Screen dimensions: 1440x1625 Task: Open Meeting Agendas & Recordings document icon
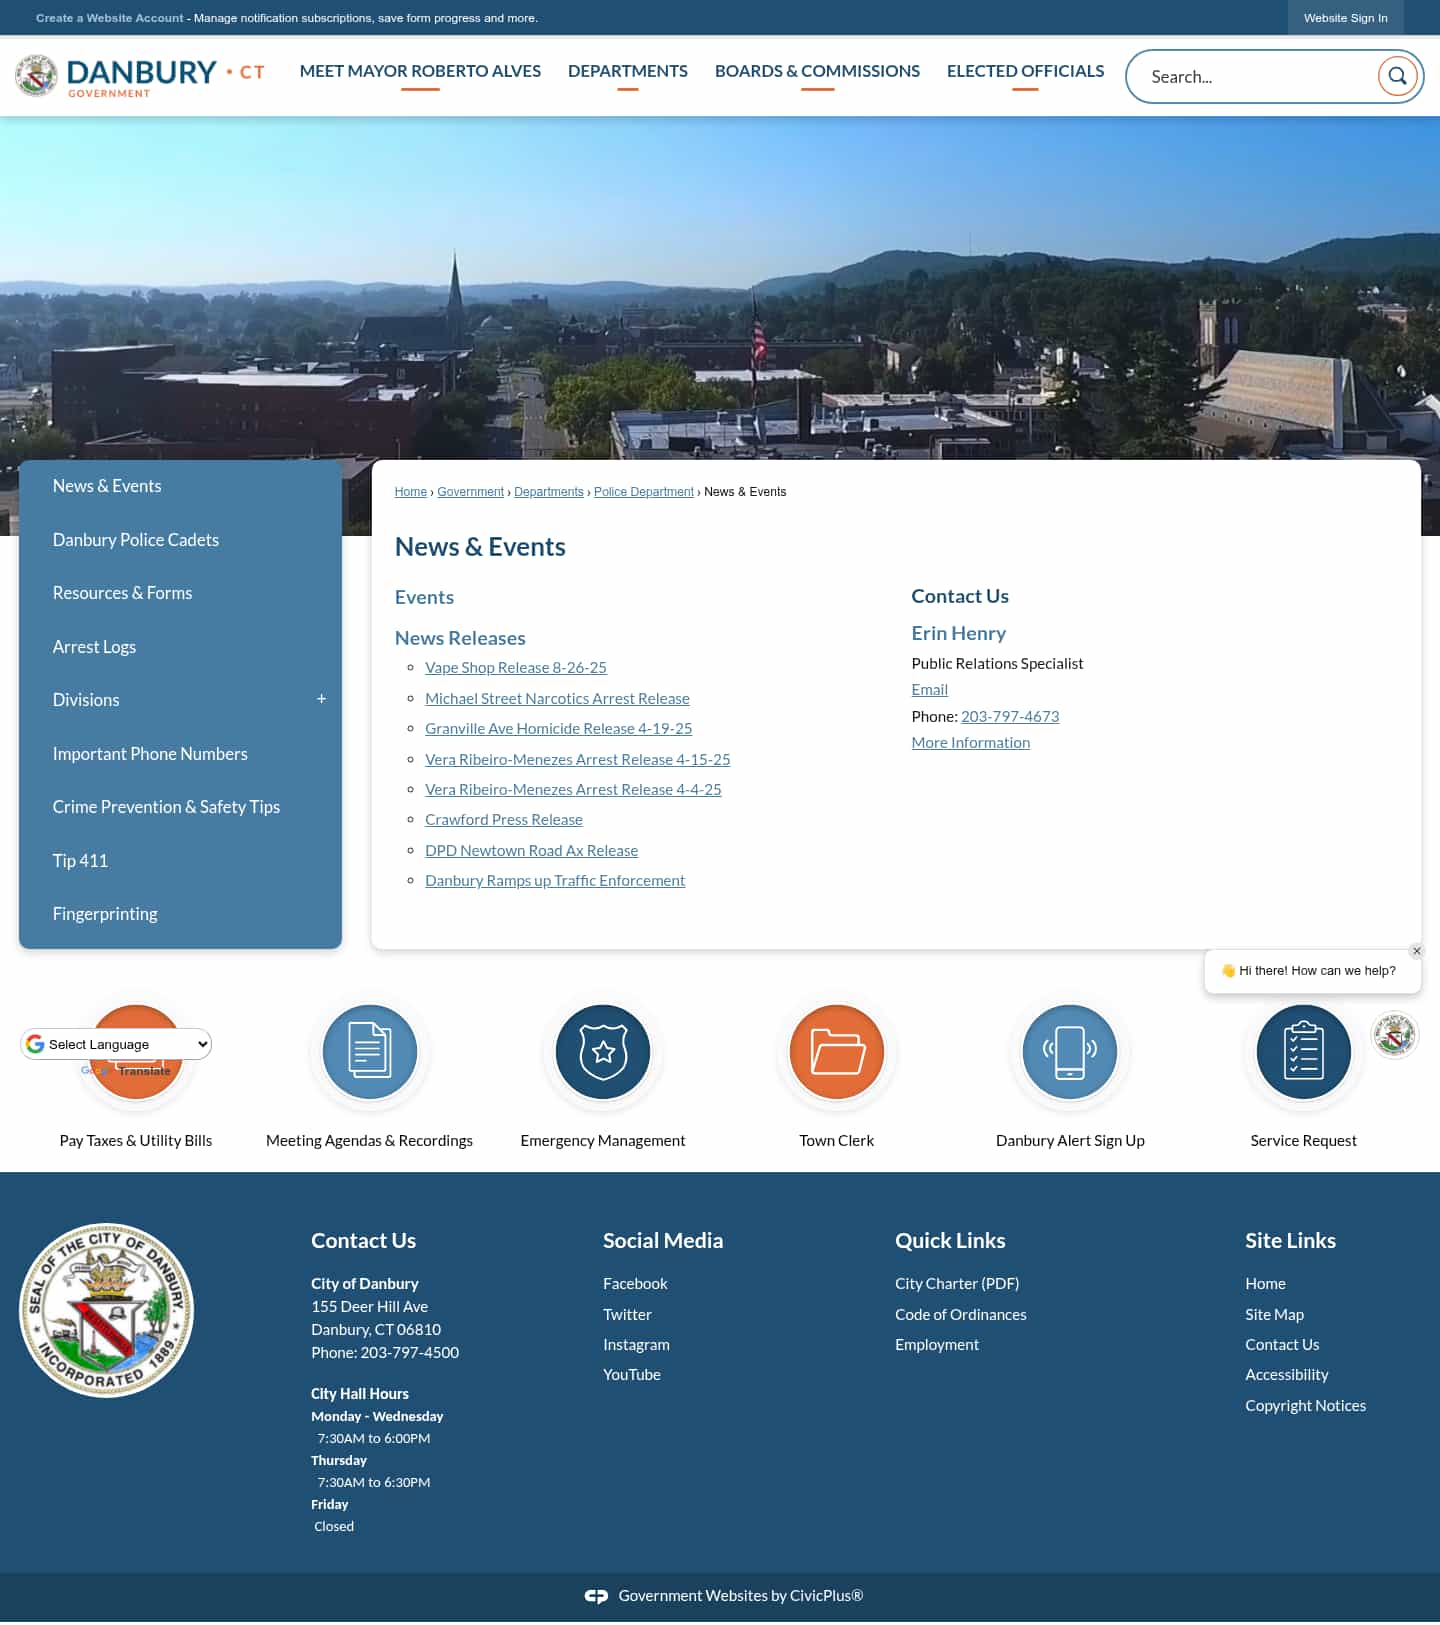369,1052
